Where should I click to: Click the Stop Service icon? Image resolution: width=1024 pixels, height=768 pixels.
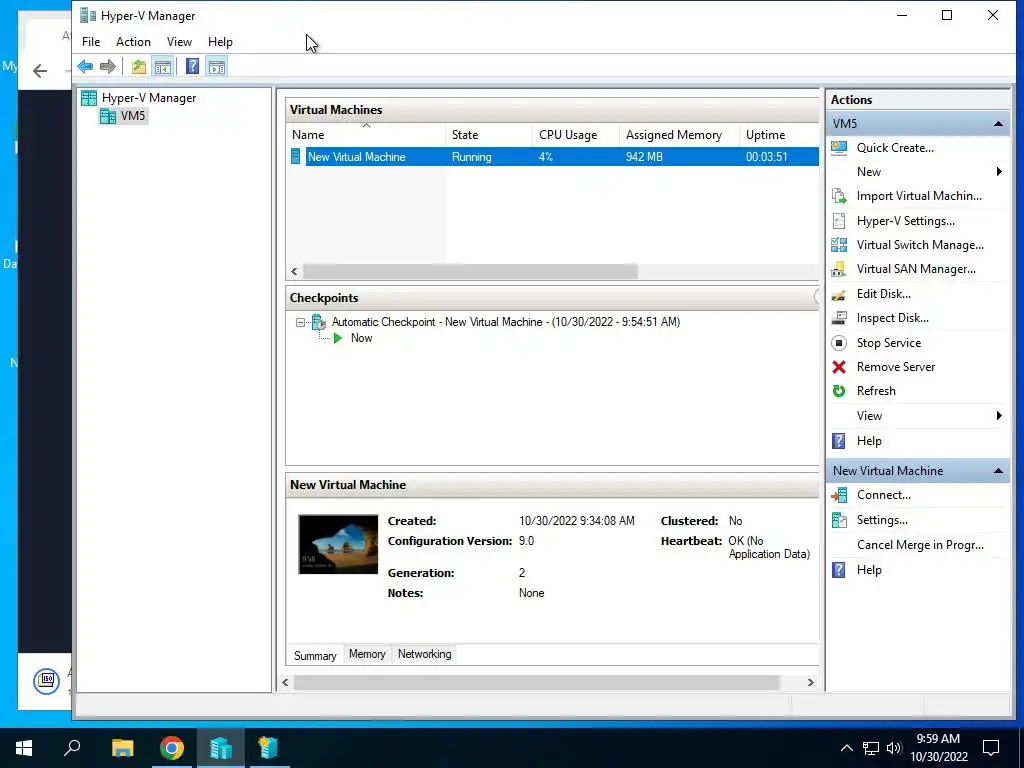[839, 343]
